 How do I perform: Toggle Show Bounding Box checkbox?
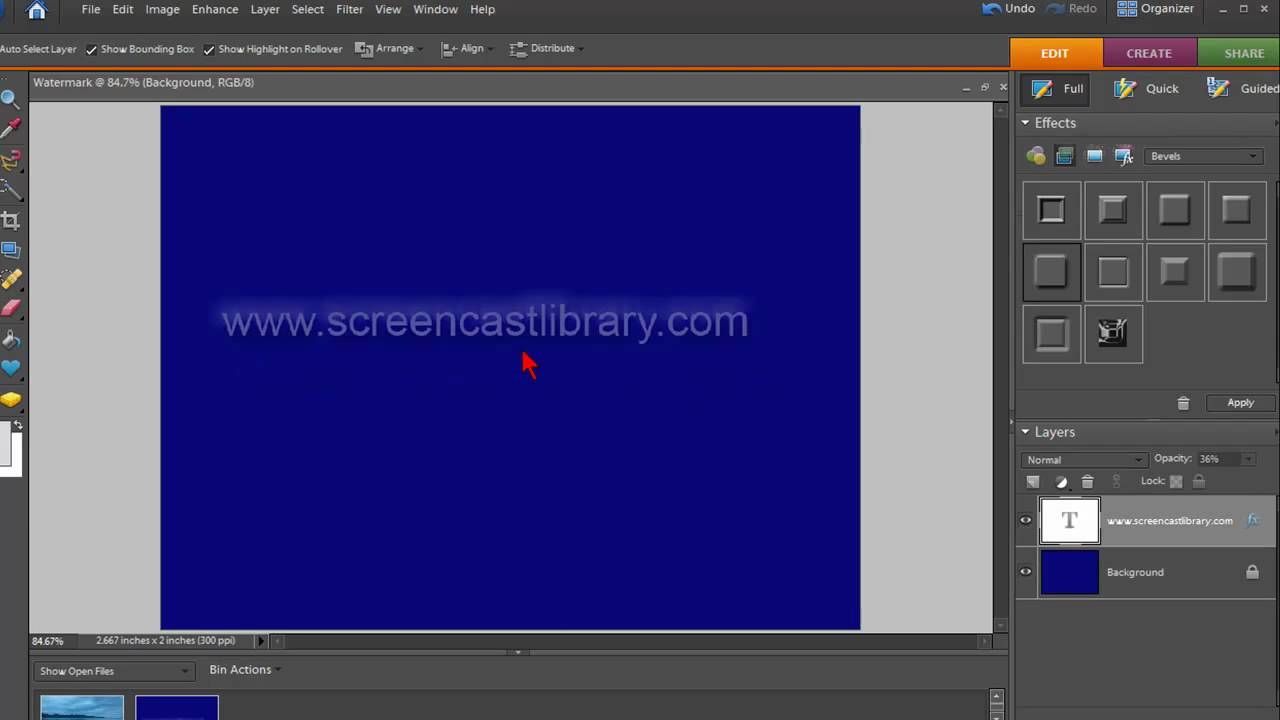coord(91,49)
